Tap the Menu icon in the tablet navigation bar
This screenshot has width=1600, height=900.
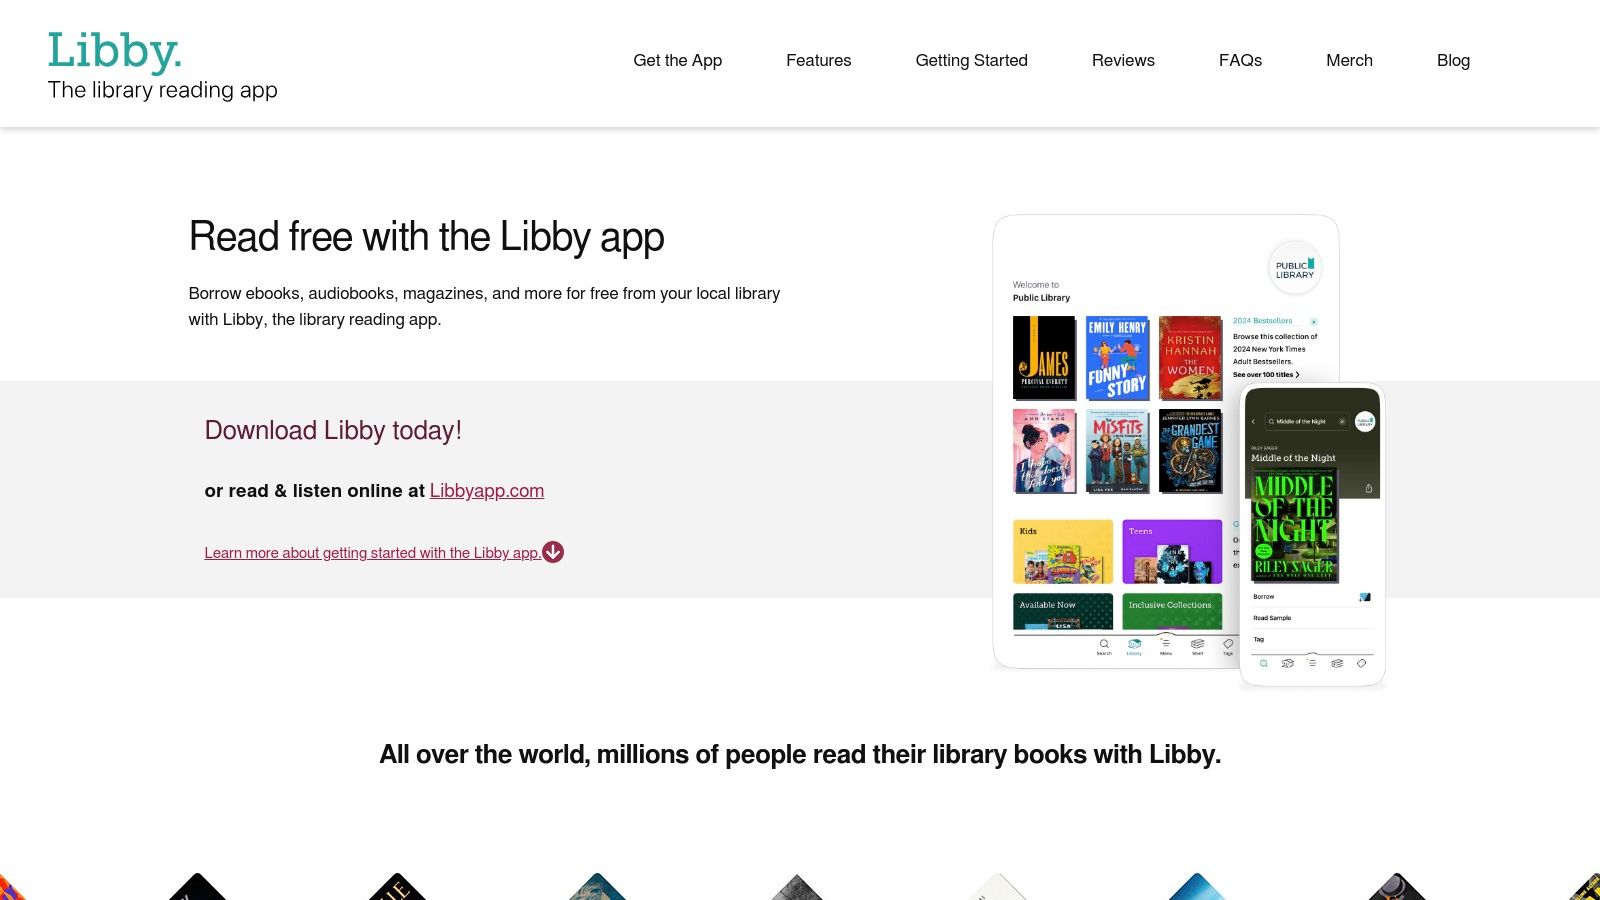point(1165,645)
